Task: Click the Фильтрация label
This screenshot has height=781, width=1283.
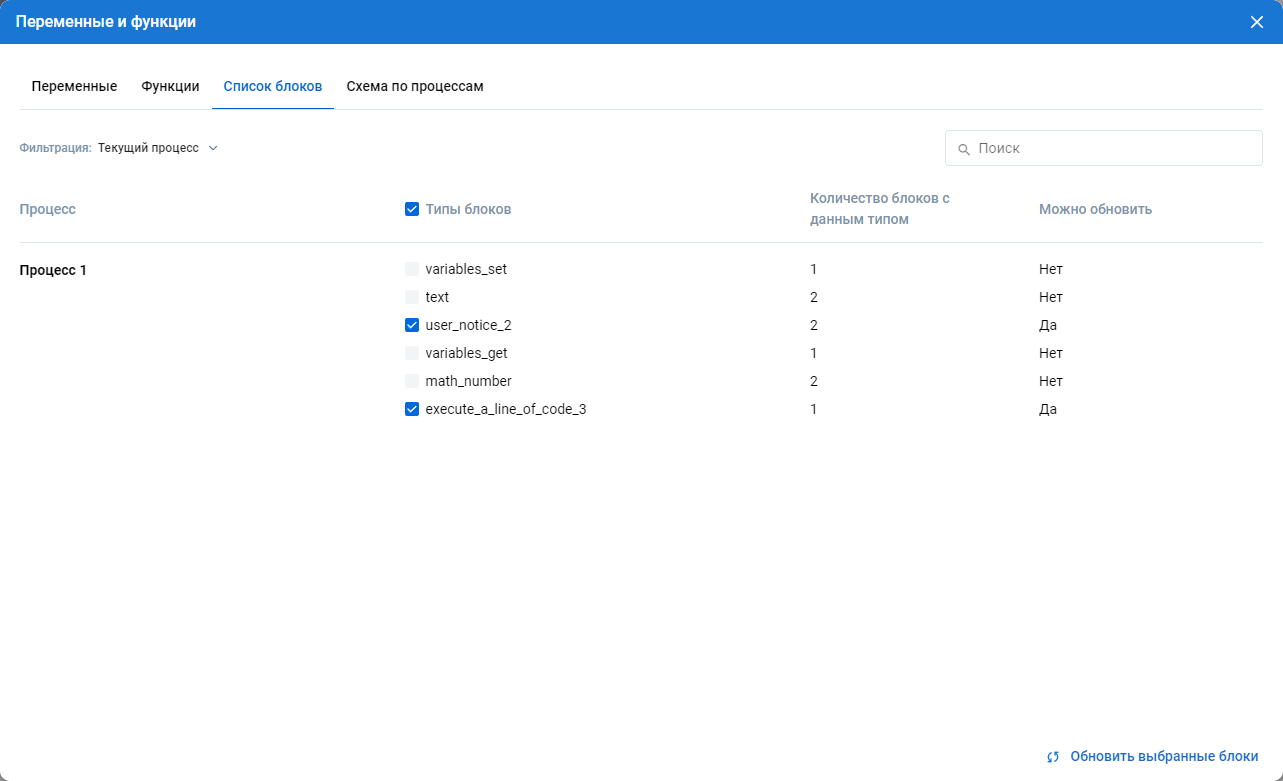Action: 56,148
